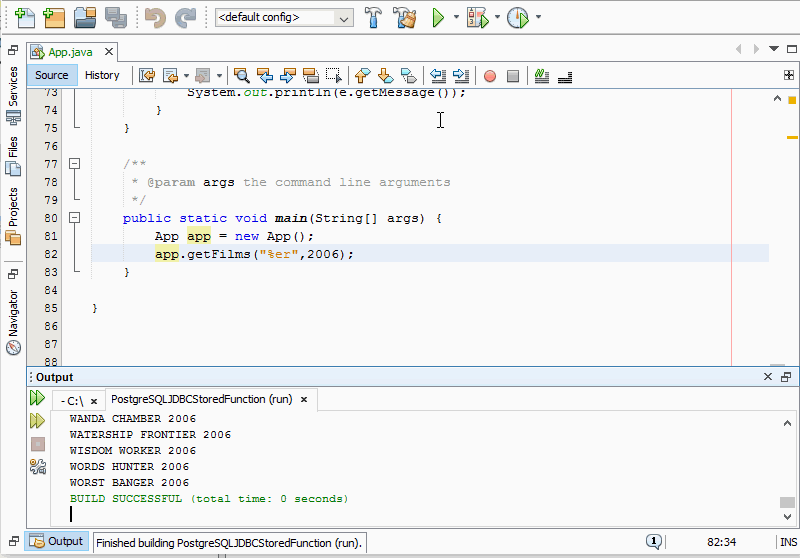This screenshot has height=558, width=800.
Task: Collapse the main method code fold
Action: [75, 217]
